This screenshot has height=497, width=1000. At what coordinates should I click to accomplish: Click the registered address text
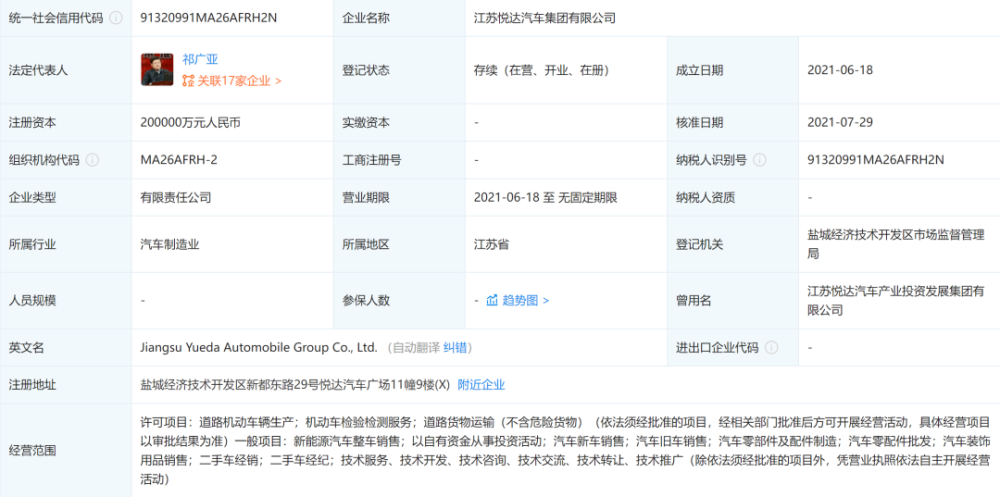pyautogui.click(x=295, y=385)
